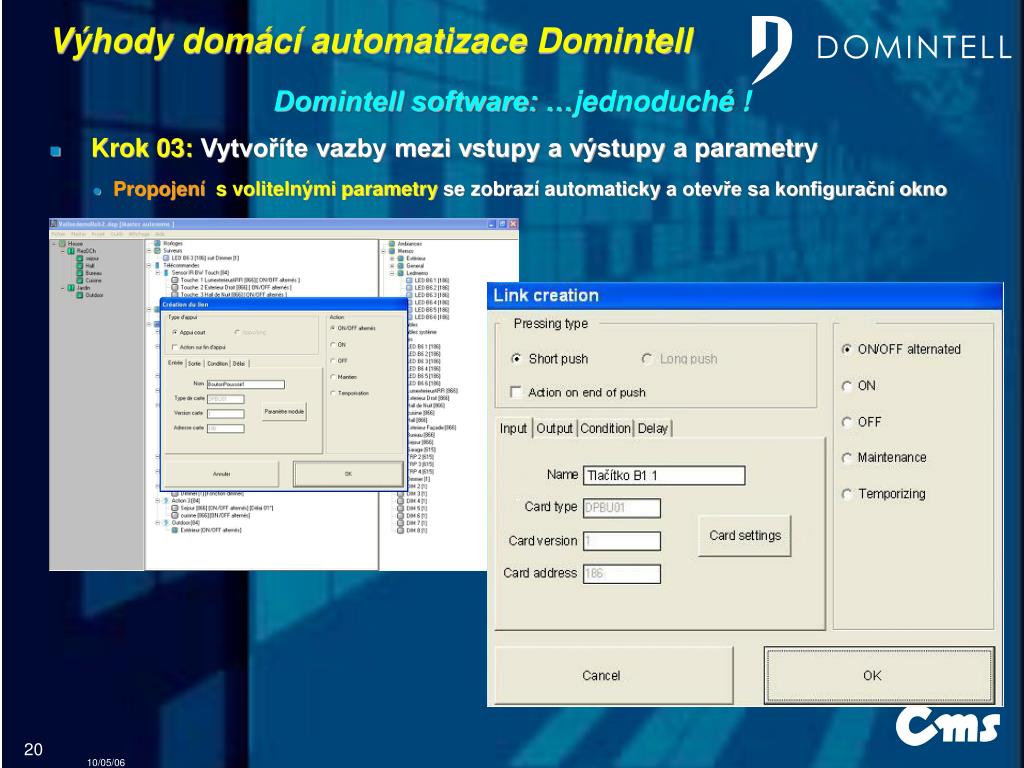1024x768 pixels.
Task: Click the Outdoor room icon under Jardin
Action: coord(80,295)
